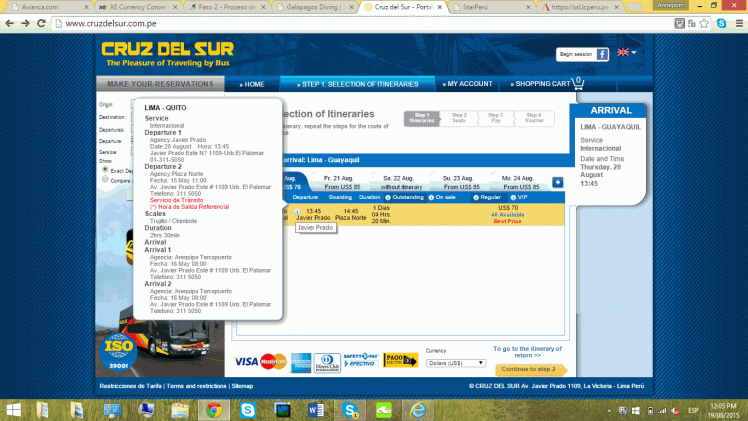The width and height of the screenshot is (748, 421).
Task: Open the SHOPPING CART menu item
Action: point(540,84)
